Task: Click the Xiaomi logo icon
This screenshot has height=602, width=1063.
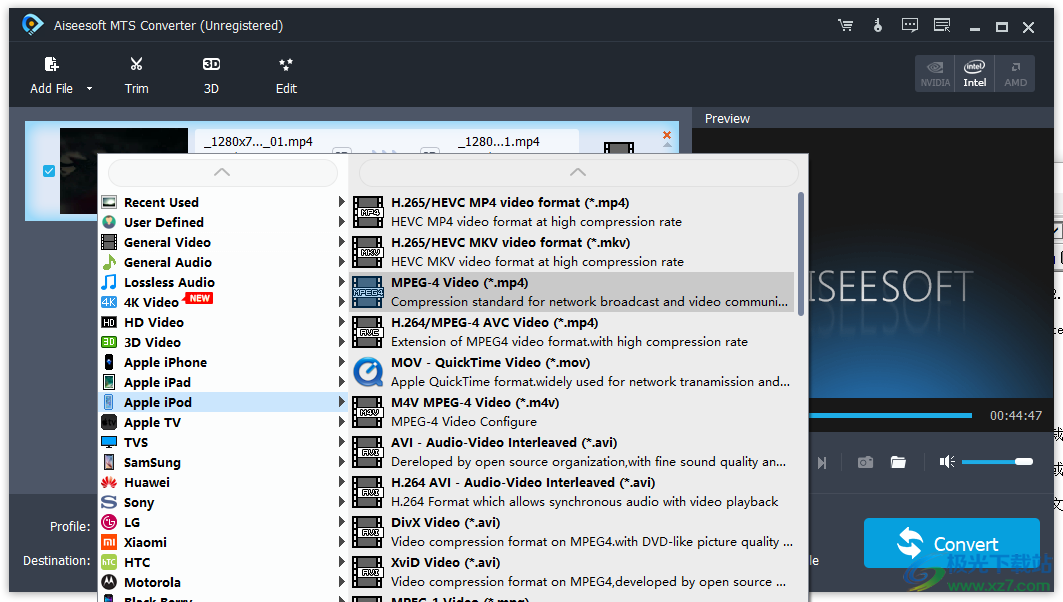Action: click(108, 542)
